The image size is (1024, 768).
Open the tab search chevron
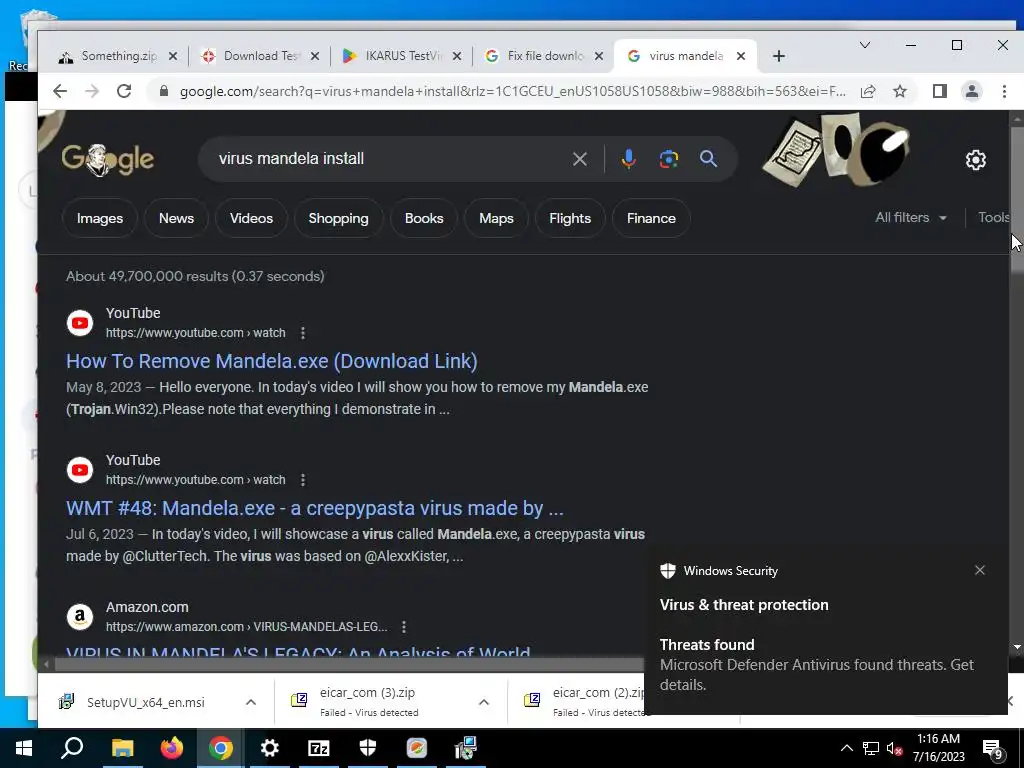click(865, 45)
